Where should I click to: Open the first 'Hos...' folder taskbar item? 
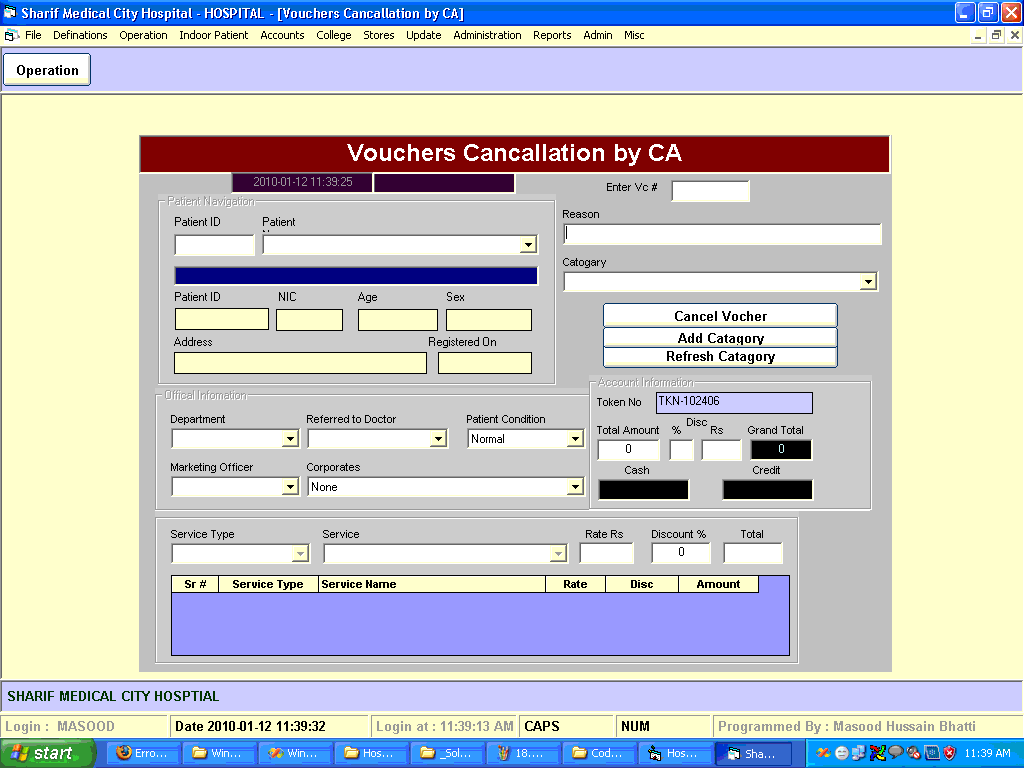click(370, 753)
